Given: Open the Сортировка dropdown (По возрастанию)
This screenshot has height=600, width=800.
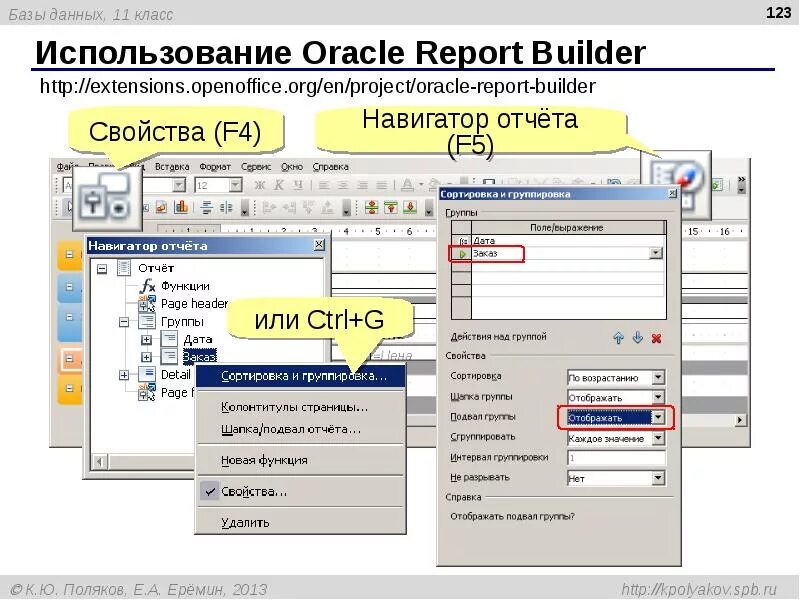Looking at the screenshot, I should coord(658,378).
